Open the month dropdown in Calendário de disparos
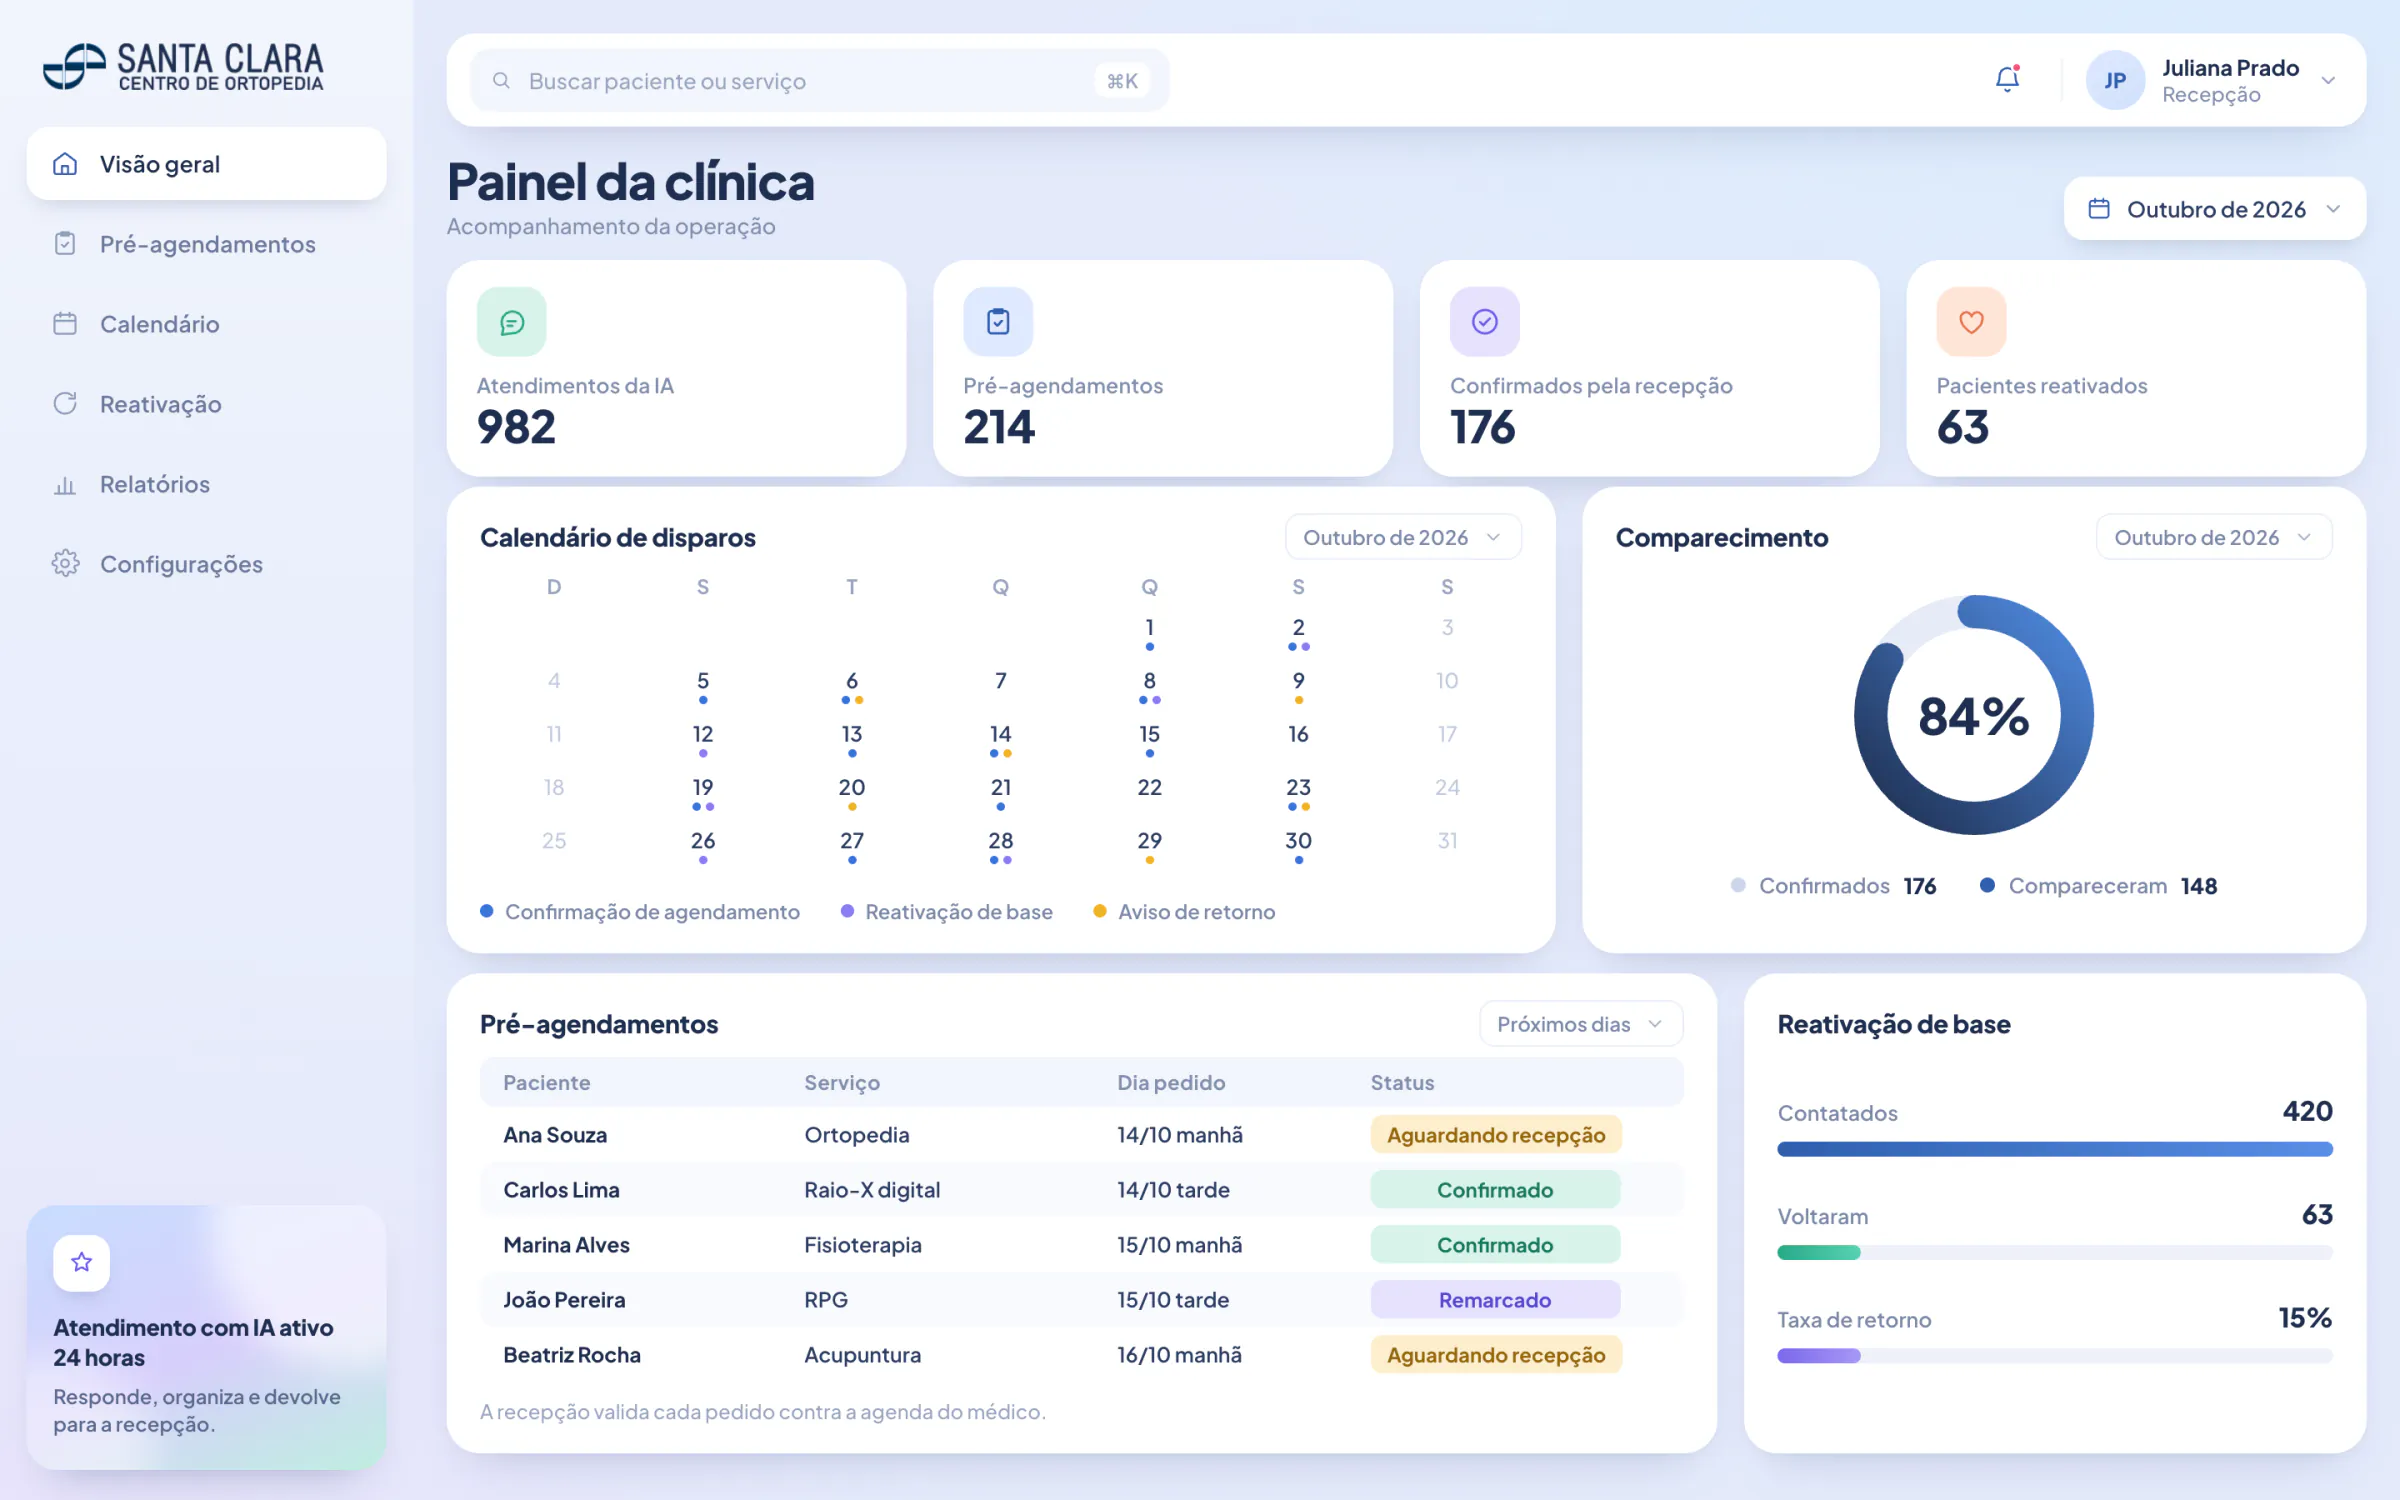This screenshot has width=2400, height=1500. [x=1403, y=537]
